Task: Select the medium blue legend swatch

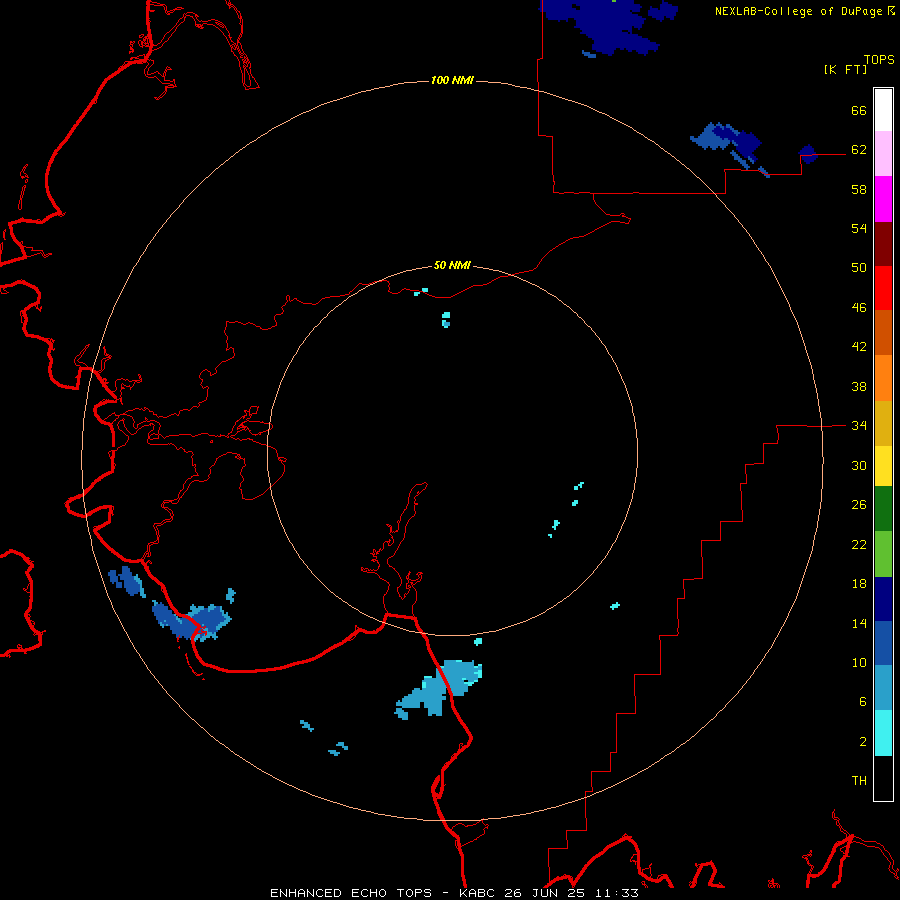Action: coord(883,643)
